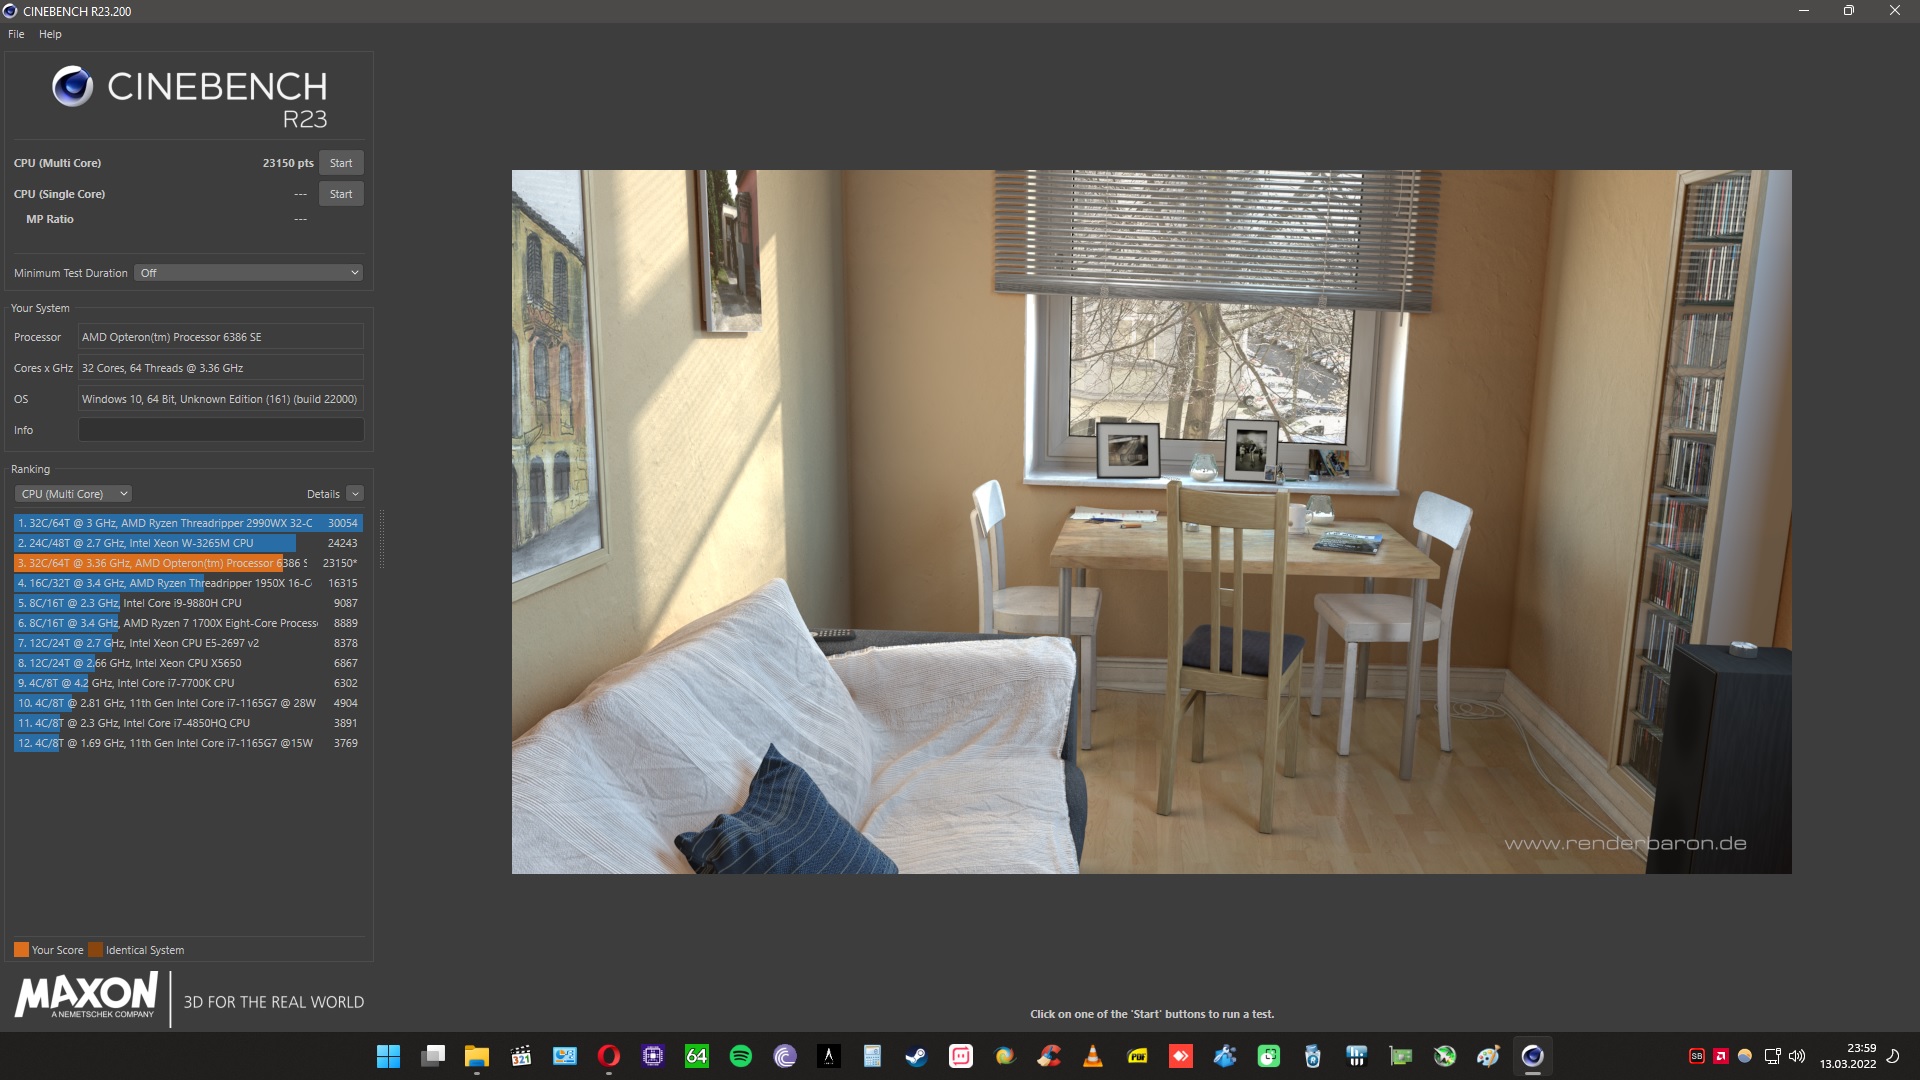The height and width of the screenshot is (1080, 1920).
Task: Click the Identical System legend swatch
Action: [95, 950]
